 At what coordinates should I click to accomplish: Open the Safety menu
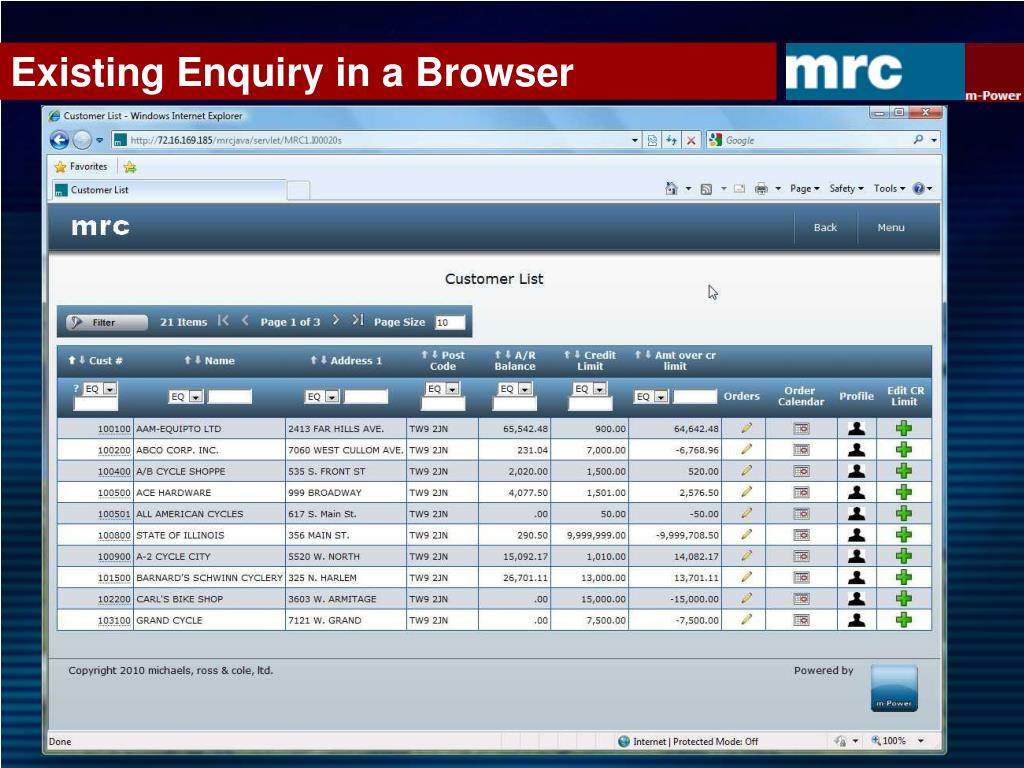pyautogui.click(x=846, y=189)
